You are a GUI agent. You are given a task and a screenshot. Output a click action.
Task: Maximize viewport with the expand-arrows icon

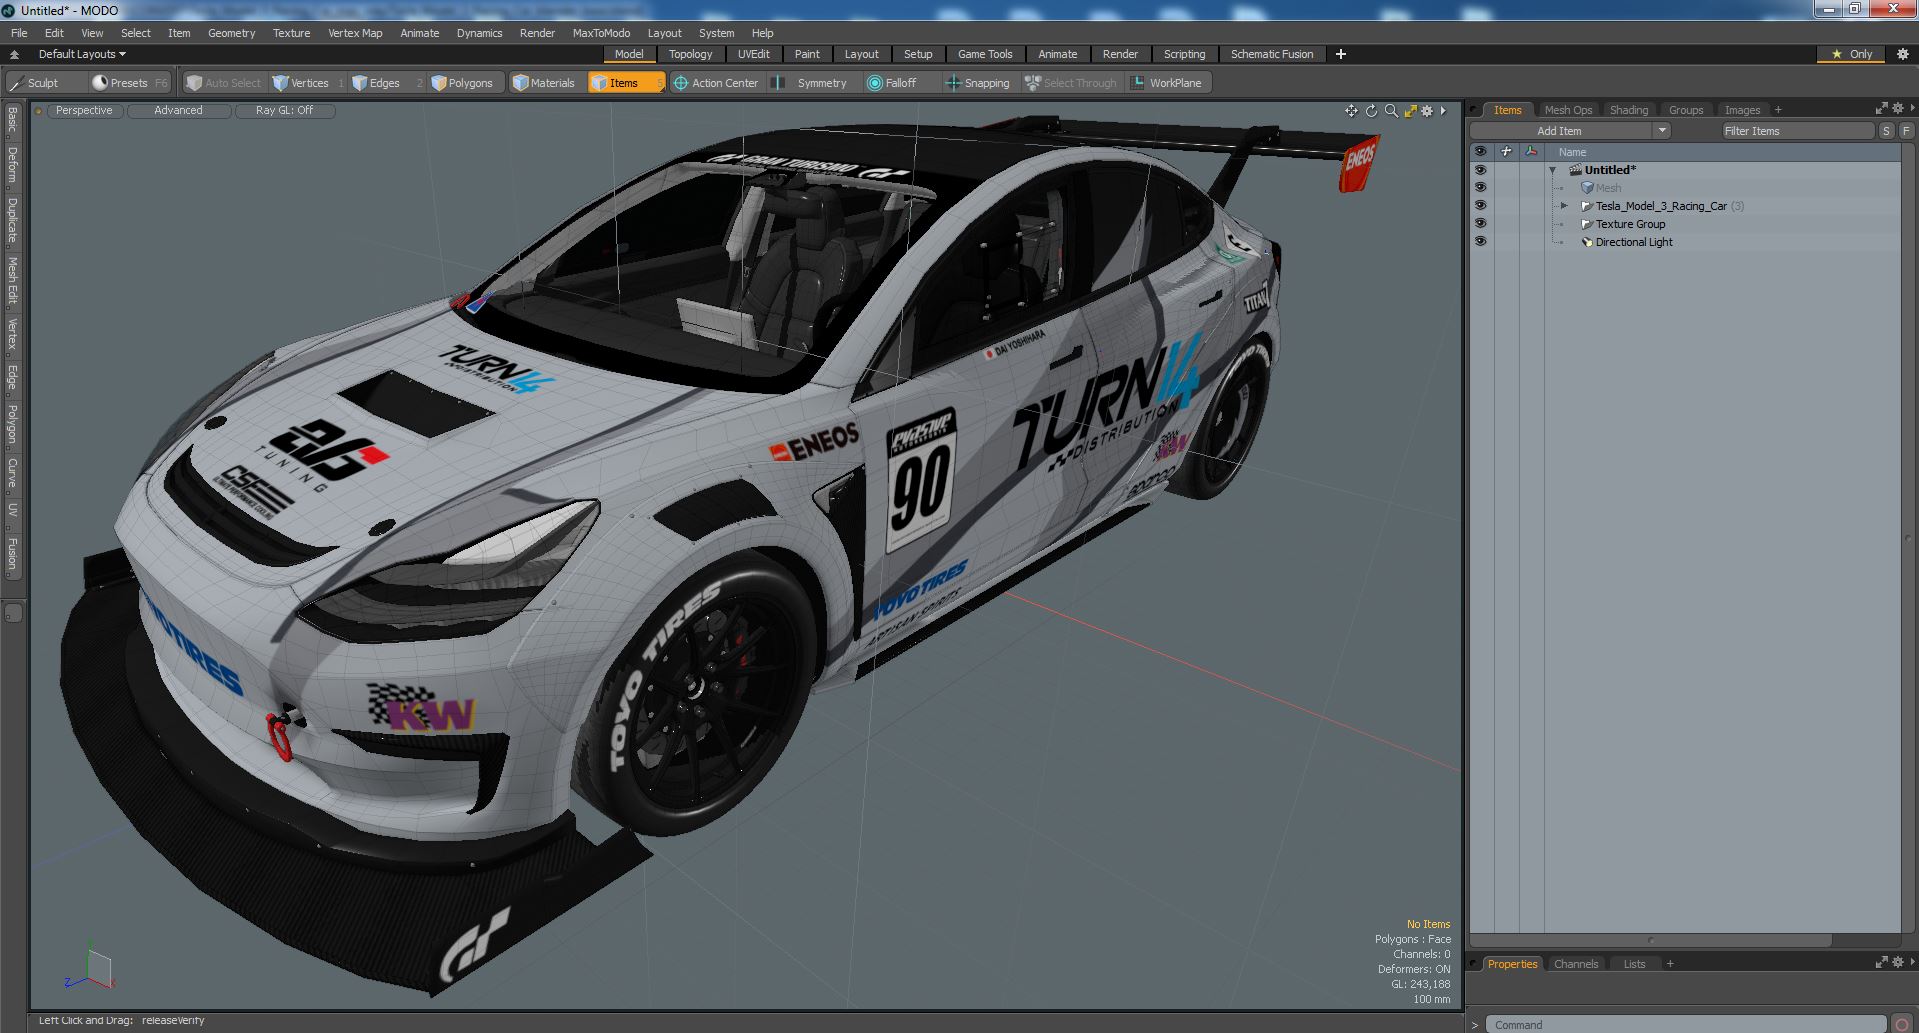(x=1410, y=111)
